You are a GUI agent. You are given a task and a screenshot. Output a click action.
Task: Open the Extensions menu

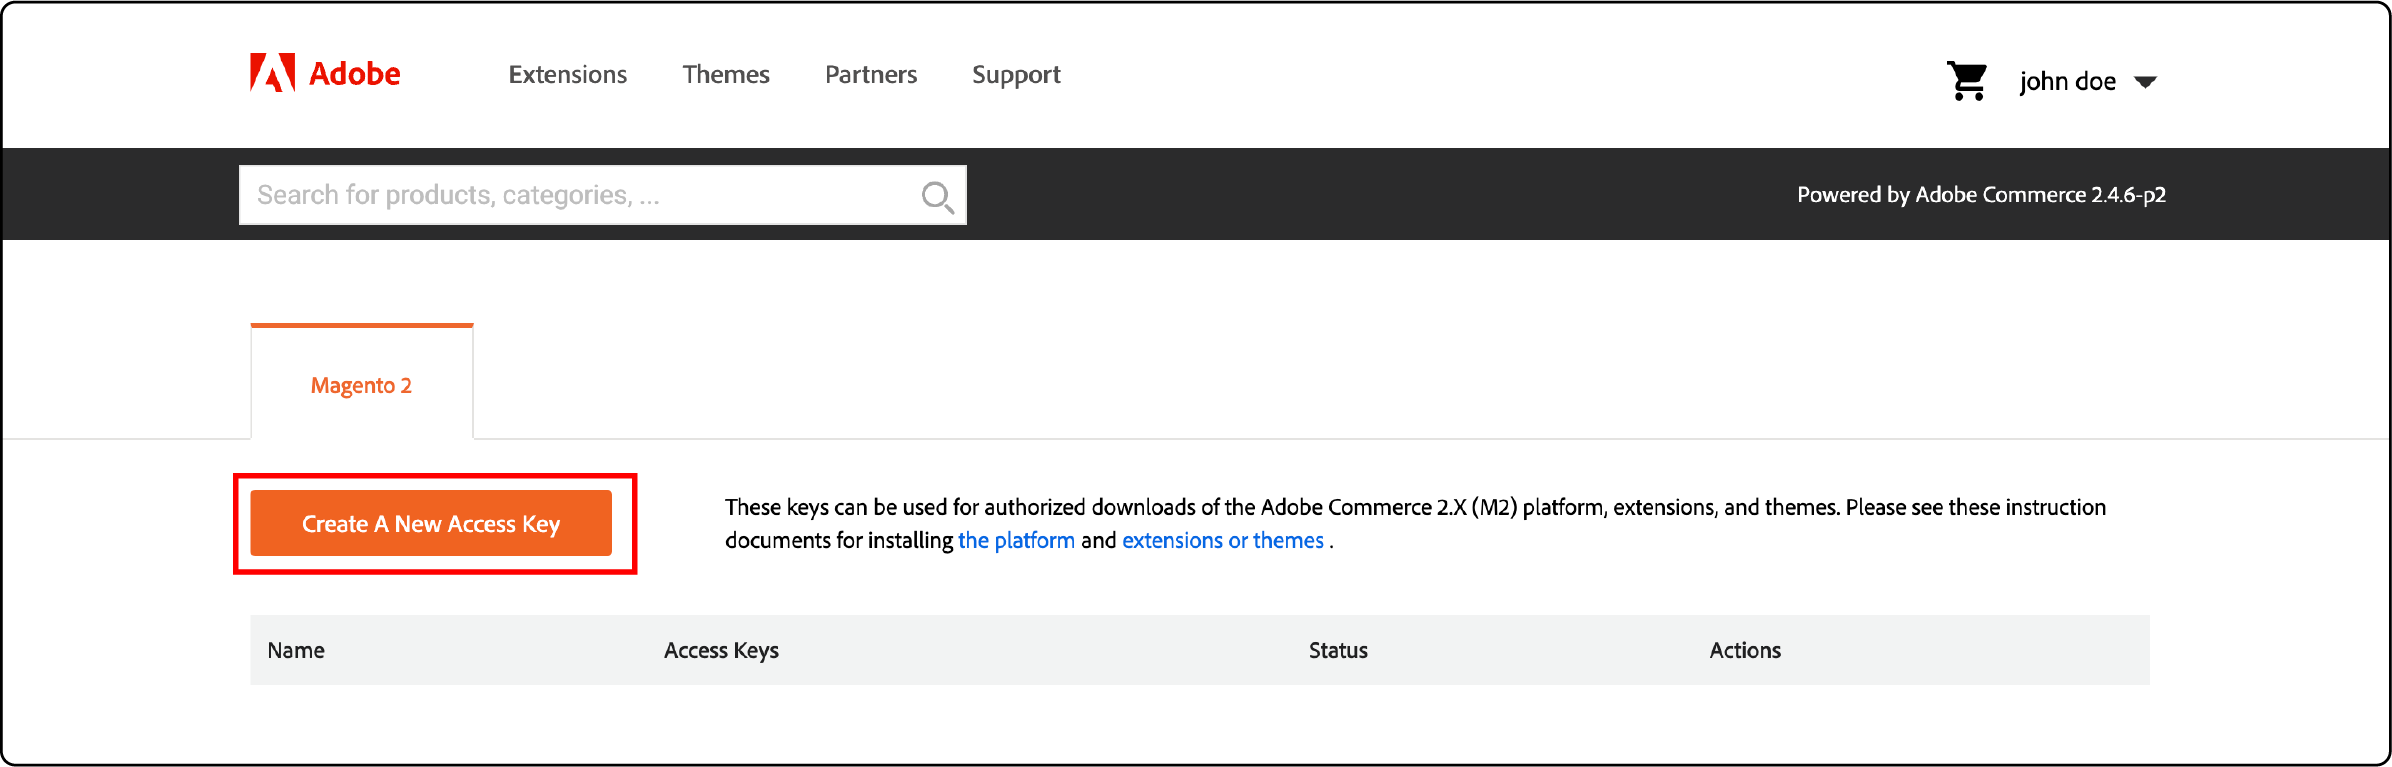click(568, 75)
